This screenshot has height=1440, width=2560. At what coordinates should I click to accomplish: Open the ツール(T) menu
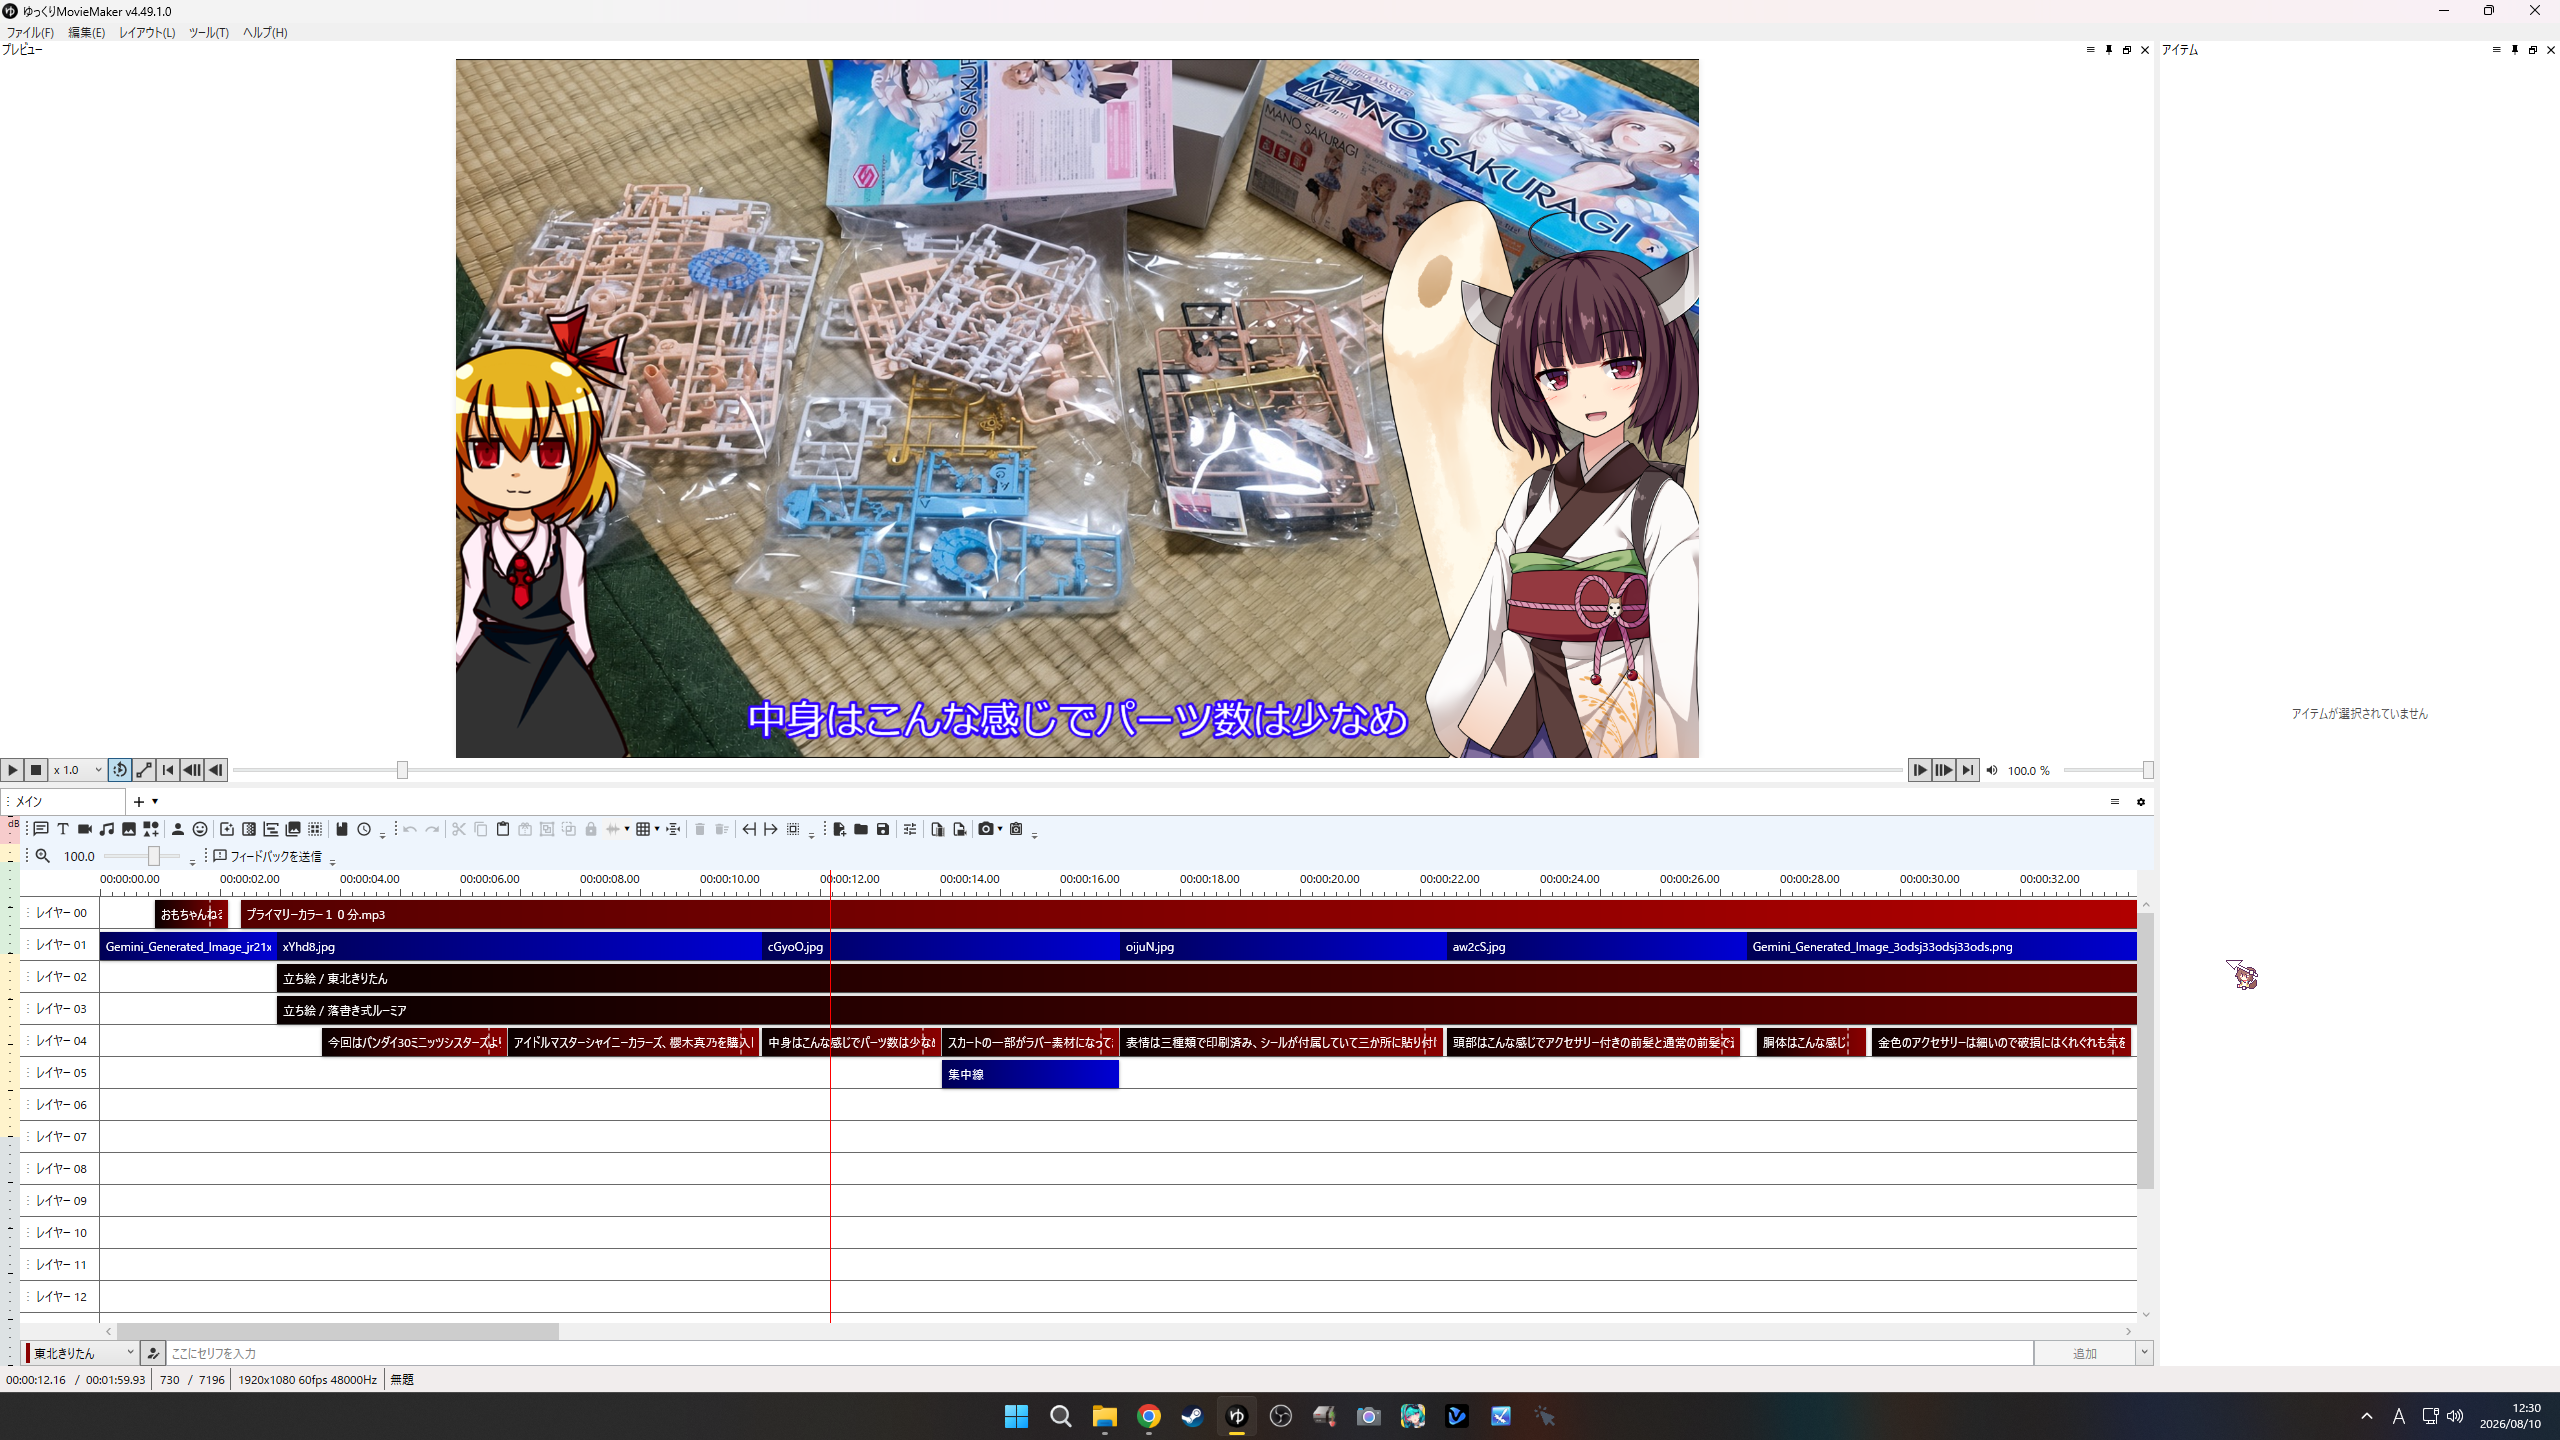pyautogui.click(x=208, y=33)
